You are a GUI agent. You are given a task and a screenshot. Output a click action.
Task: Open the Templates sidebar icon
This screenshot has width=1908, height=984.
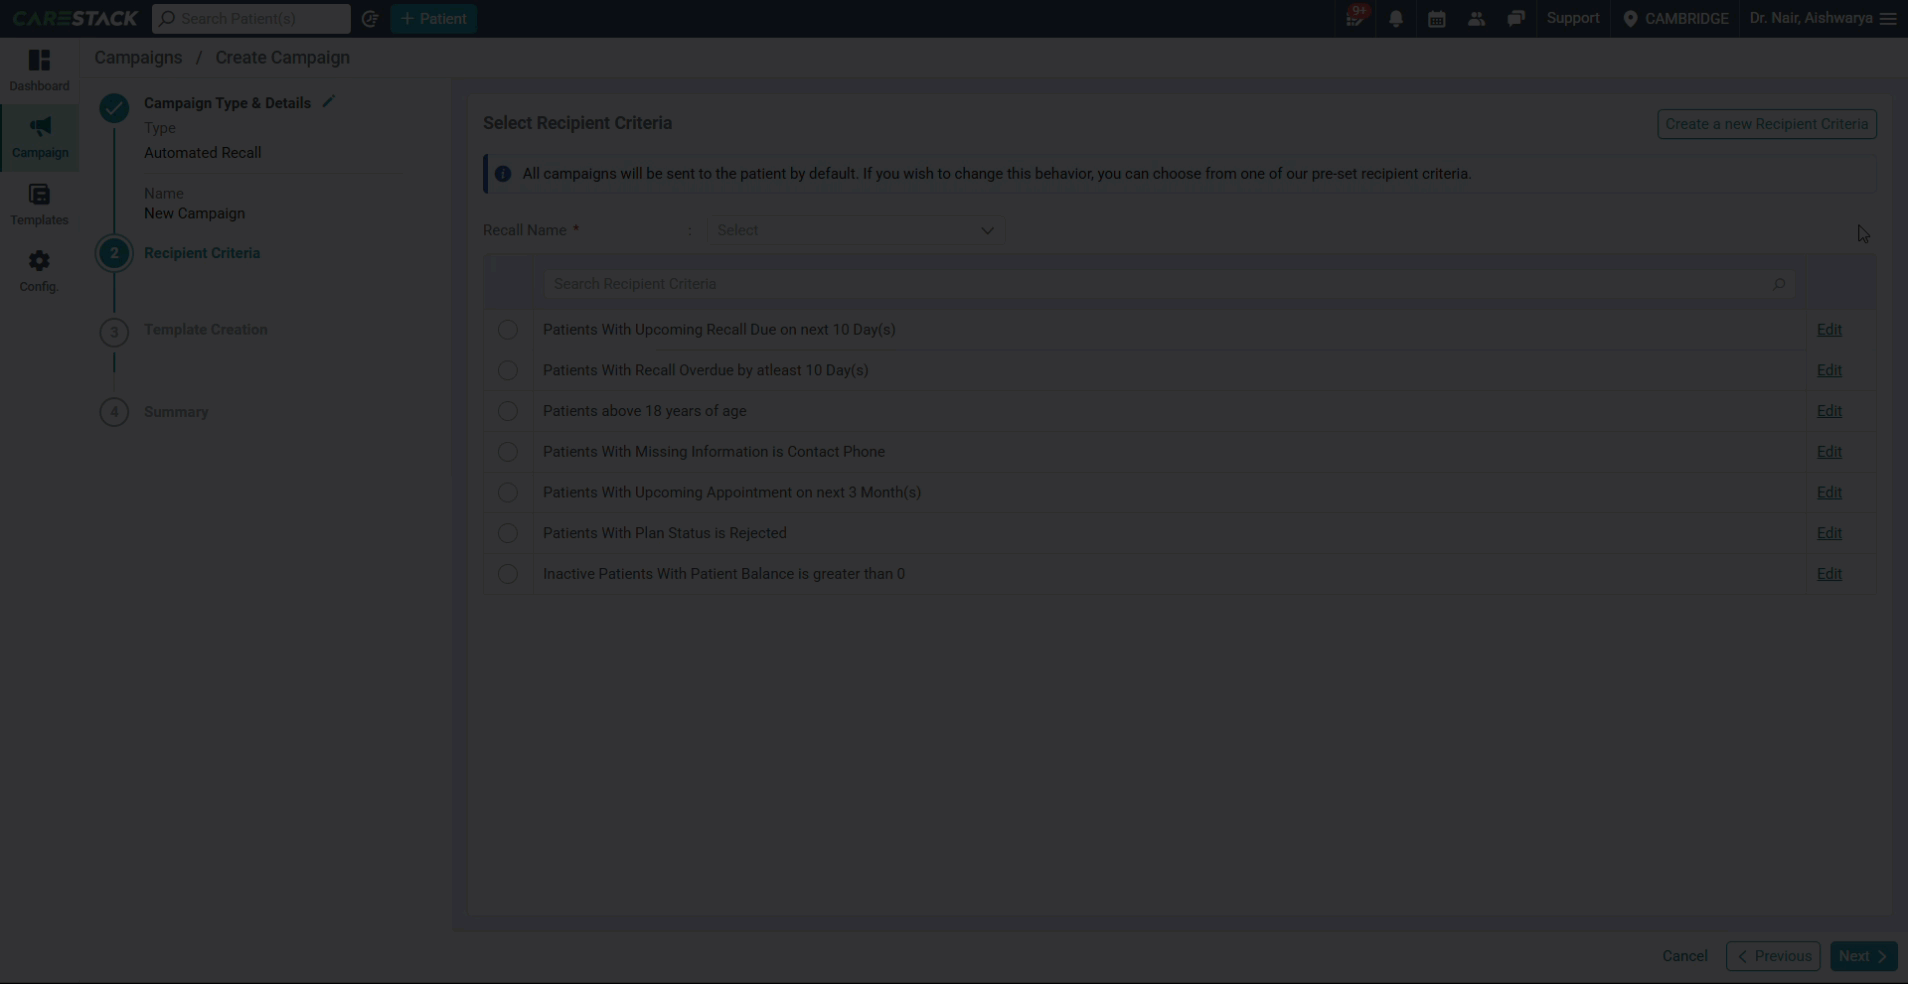[39, 205]
